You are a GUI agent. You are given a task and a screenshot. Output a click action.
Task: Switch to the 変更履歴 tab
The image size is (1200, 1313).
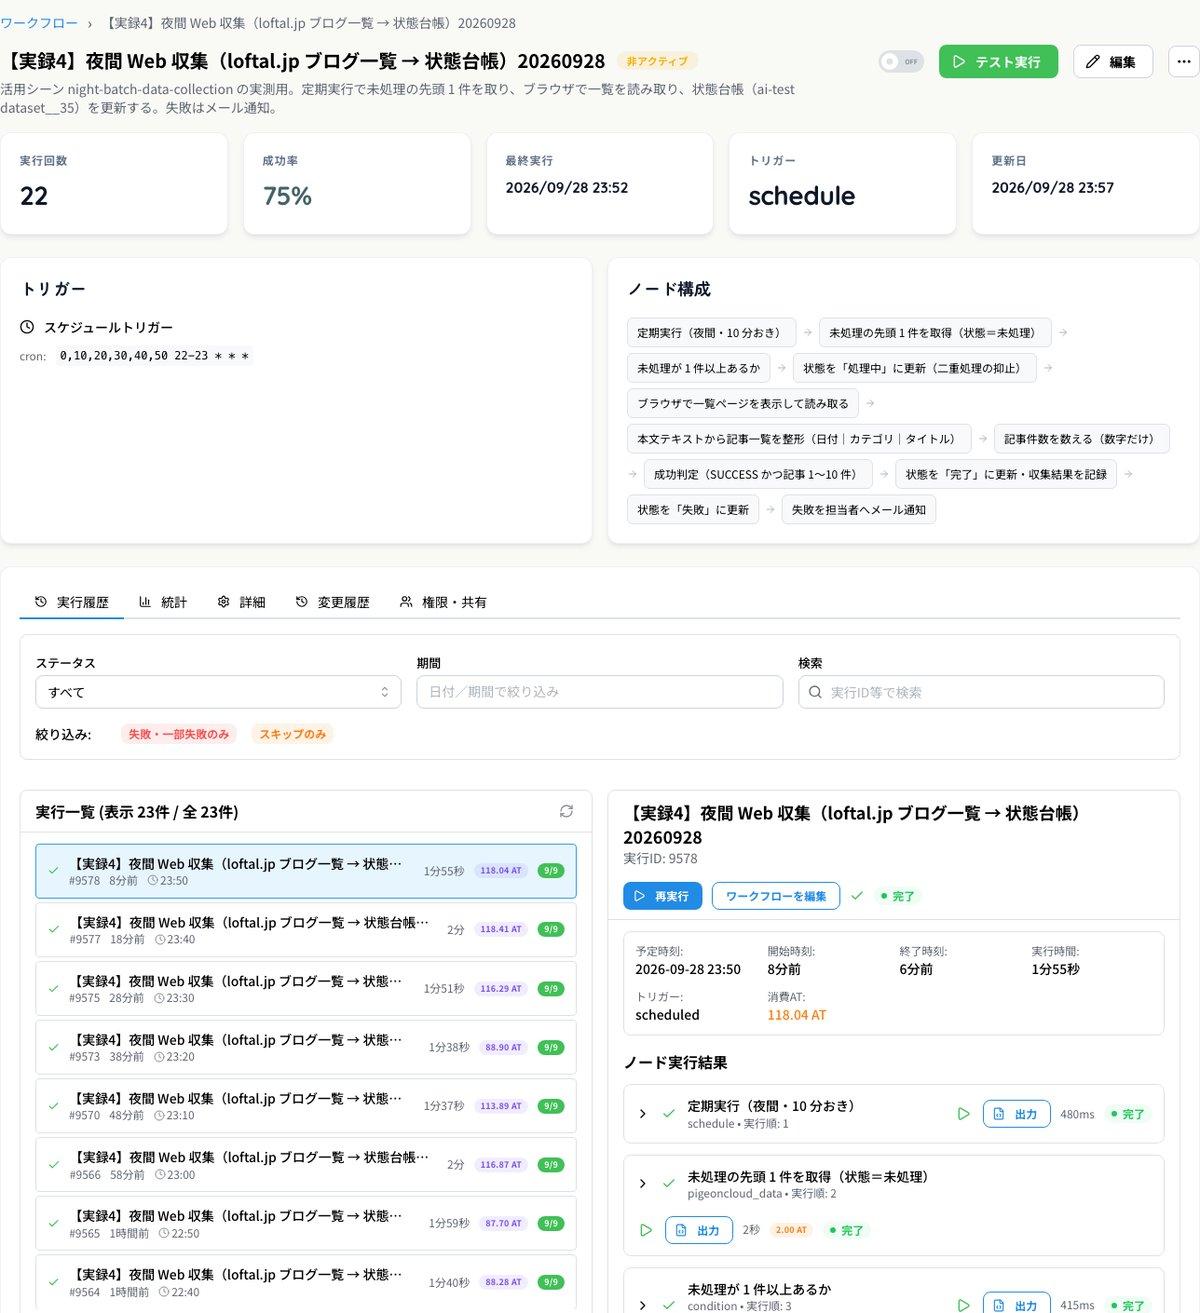point(333,602)
